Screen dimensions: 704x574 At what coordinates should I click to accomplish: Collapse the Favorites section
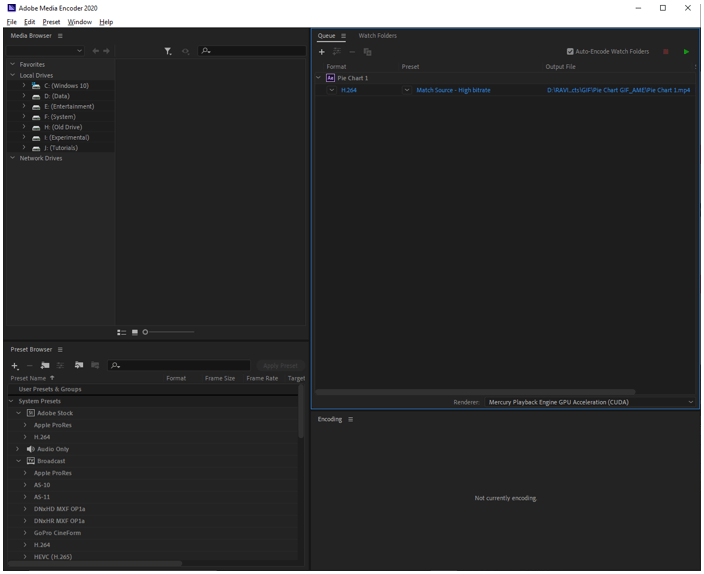point(13,64)
